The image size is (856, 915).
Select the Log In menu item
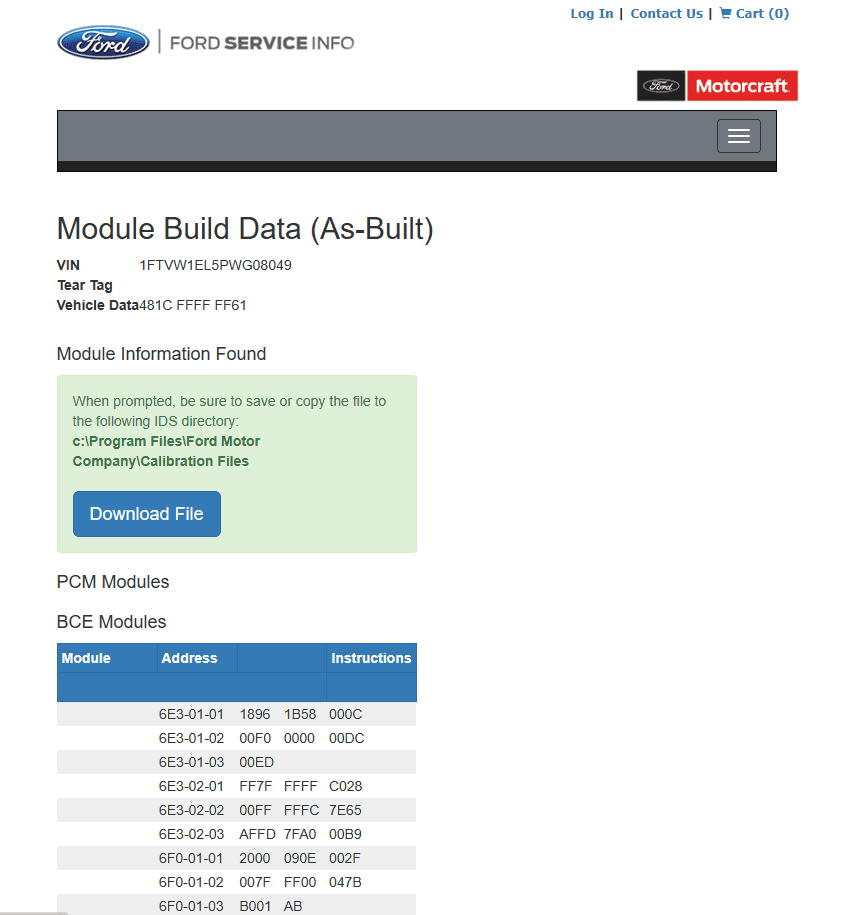pyautogui.click(x=592, y=14)
